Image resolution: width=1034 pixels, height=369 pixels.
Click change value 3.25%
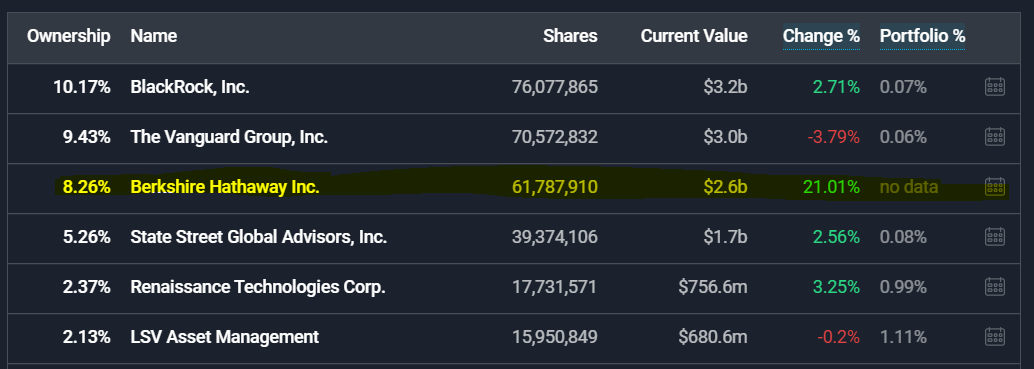[x=836, y=287]
